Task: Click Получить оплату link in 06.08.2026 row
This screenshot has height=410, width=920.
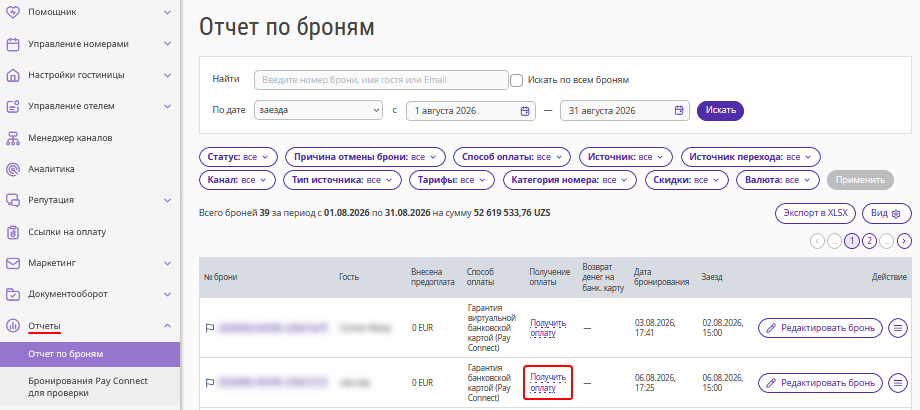Action: coord(548,382)
